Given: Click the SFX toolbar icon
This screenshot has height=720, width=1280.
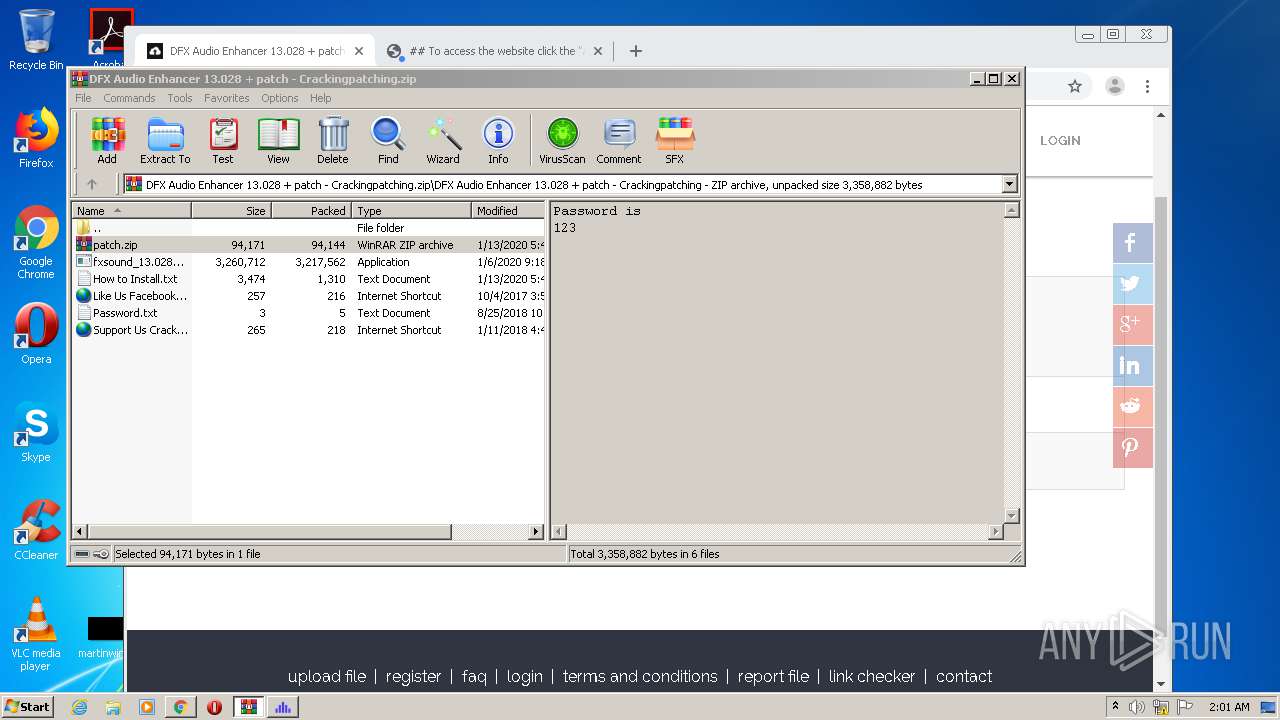Looking at the screenshot, I should (675, 140).
